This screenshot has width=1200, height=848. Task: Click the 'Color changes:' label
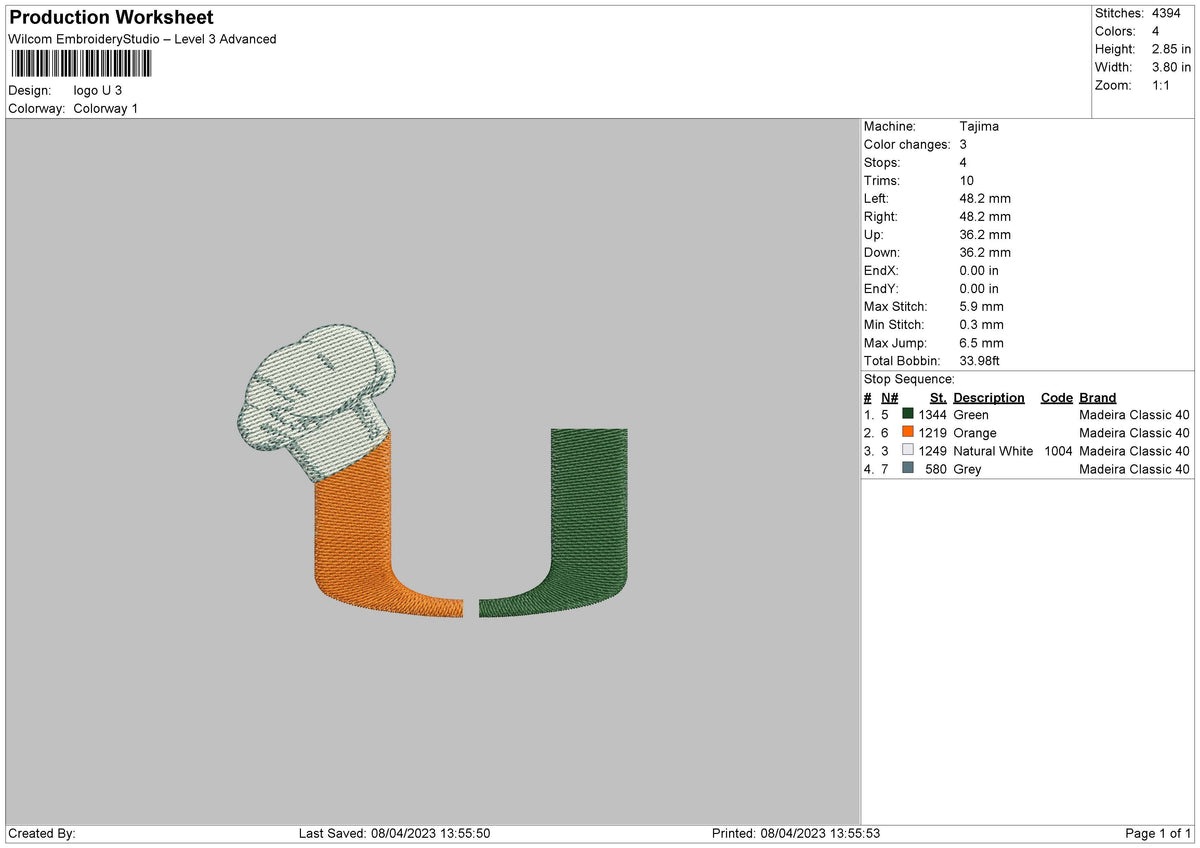click(x=907, y=144)
